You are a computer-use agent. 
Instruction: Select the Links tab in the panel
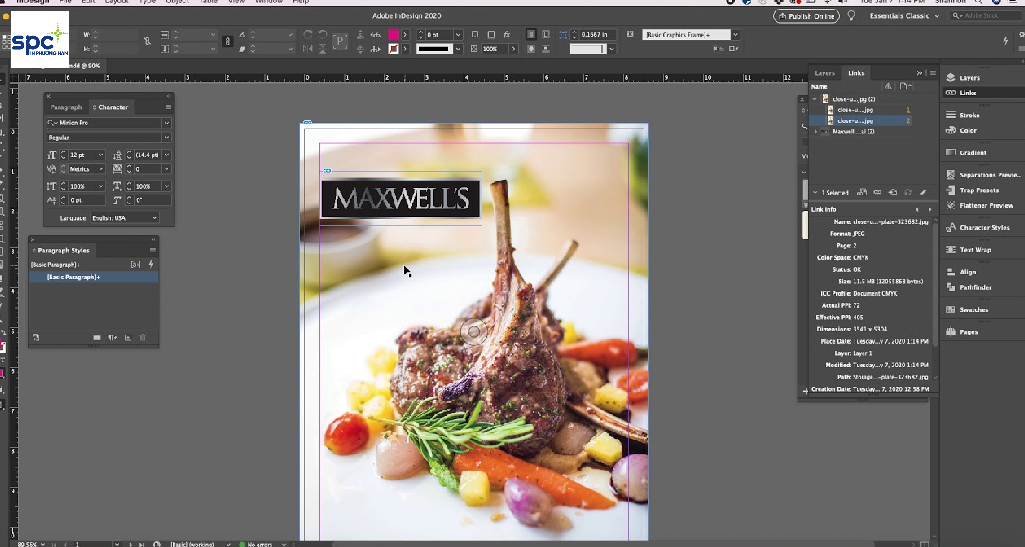856,73
